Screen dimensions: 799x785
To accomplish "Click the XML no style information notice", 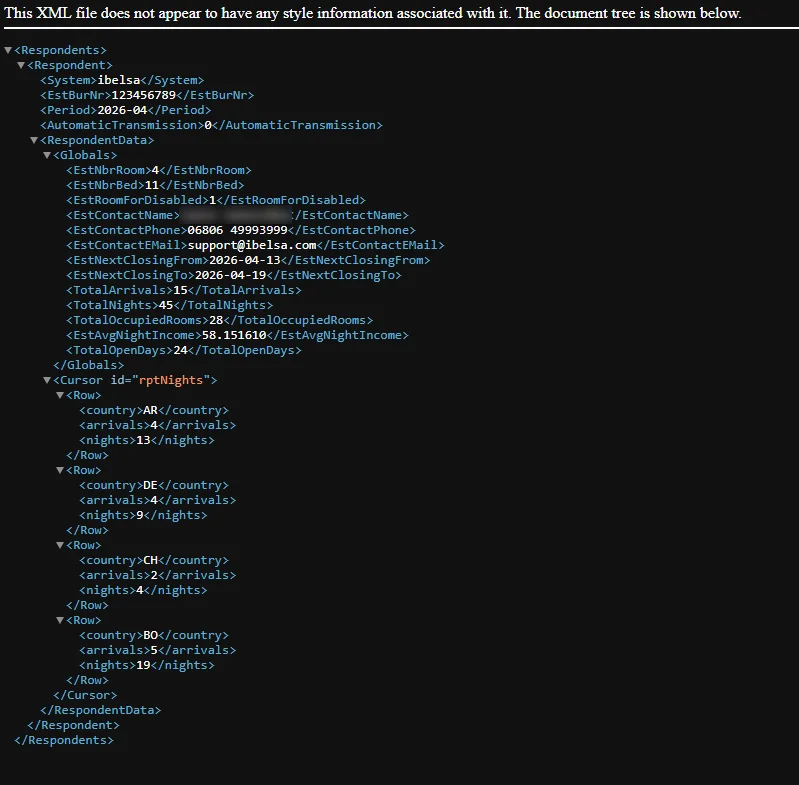I will (372, 13).
